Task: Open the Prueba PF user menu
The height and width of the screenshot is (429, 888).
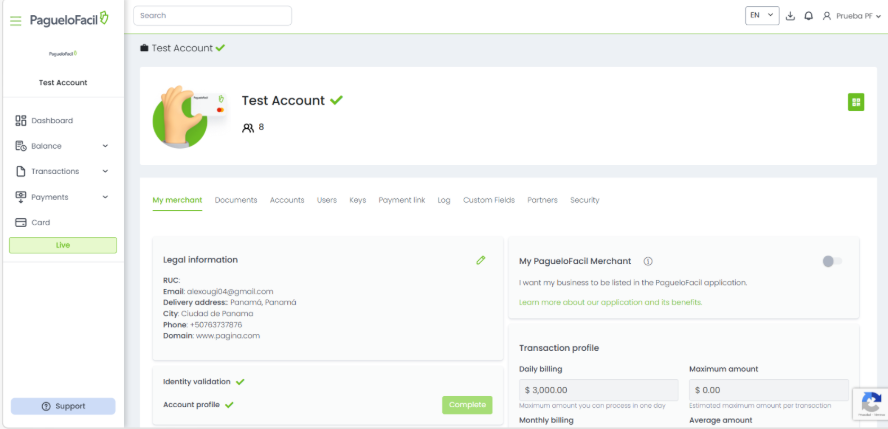Action: 851,16
